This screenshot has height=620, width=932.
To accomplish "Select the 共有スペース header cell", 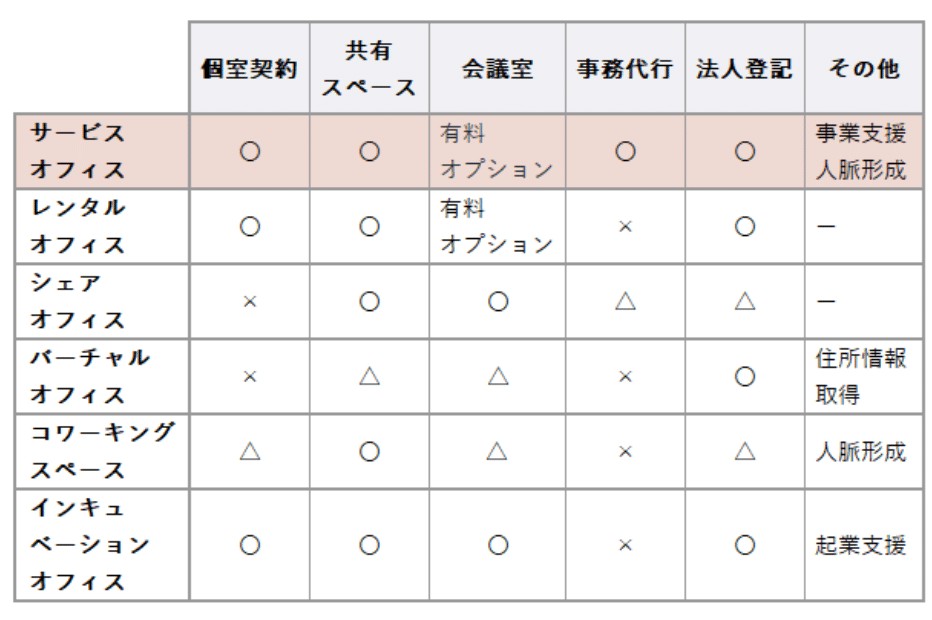I will click(x=369, y=68).
